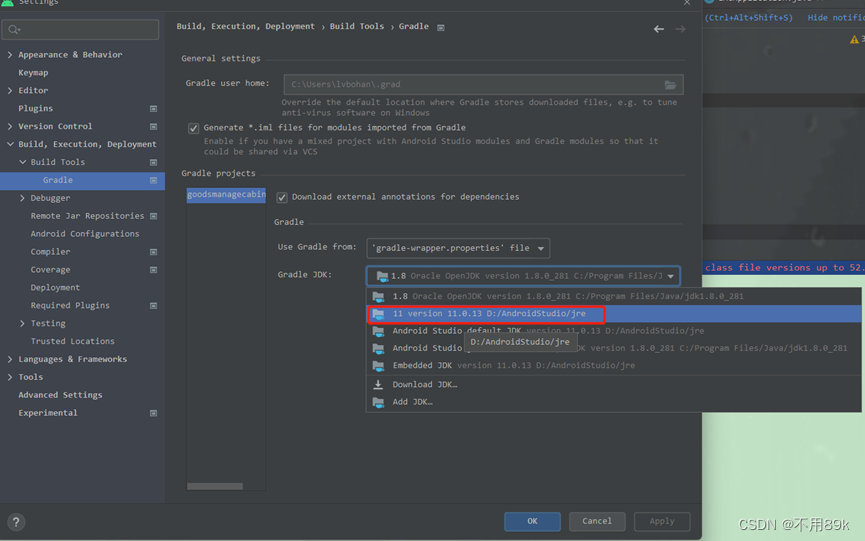The width and height of the screenshot is (865, 541).
Task: Collapse the Build Tools node
Action: 23,162
